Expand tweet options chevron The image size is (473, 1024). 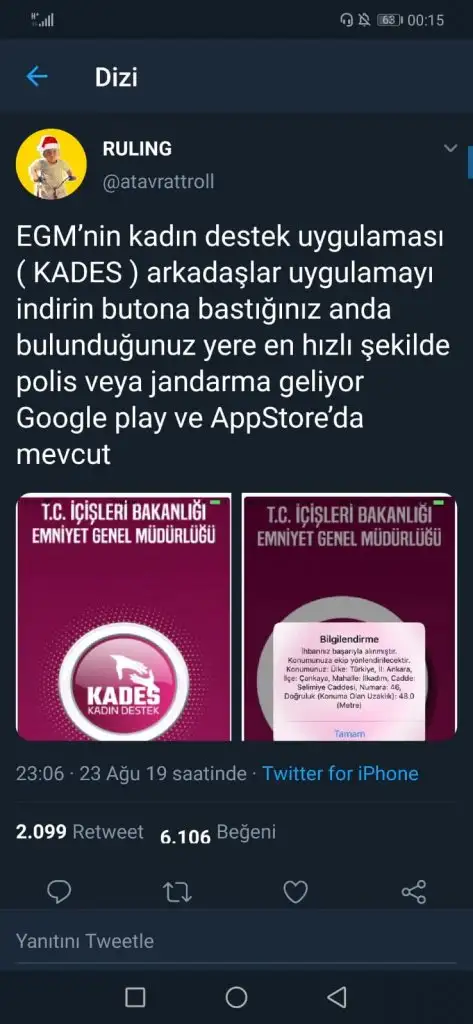pos(451,148)
